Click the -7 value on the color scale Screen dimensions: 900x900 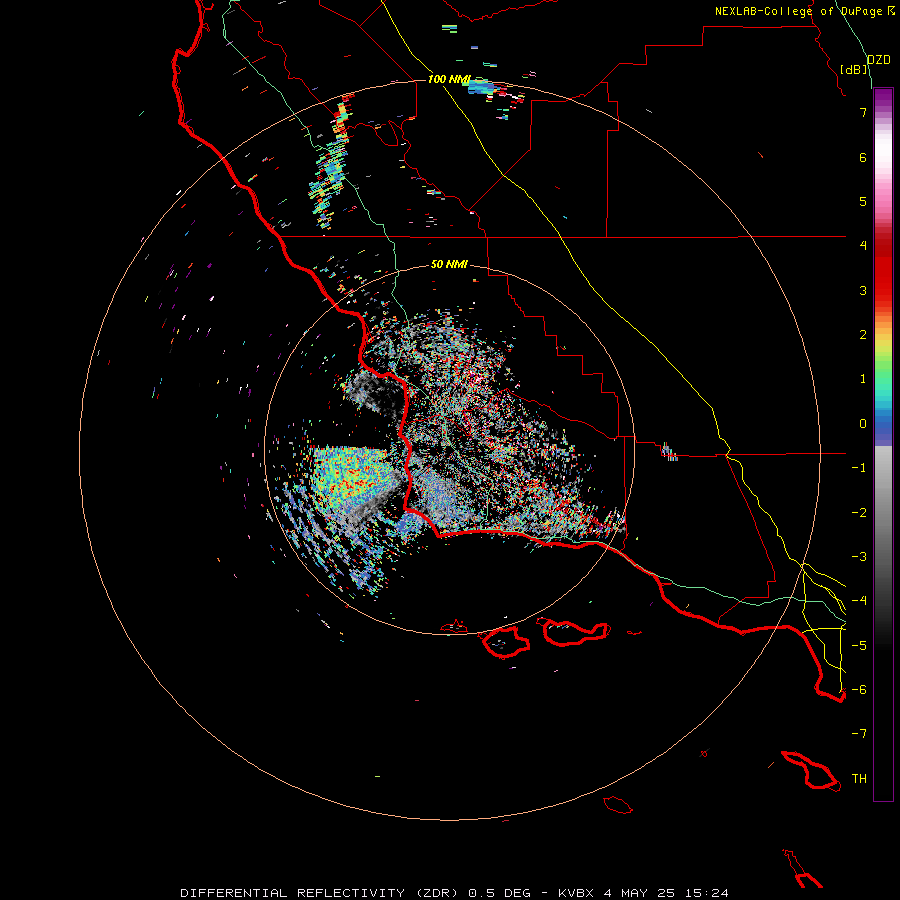tap(859, 734)
